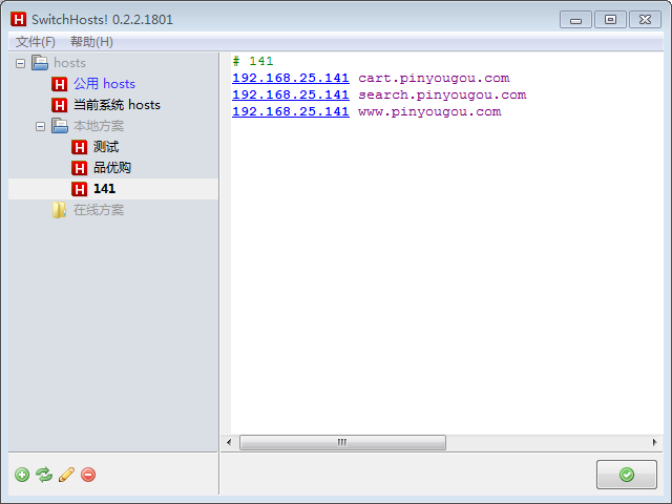
Task: Click the H icon beside 测试
Action: pos(79,147)
